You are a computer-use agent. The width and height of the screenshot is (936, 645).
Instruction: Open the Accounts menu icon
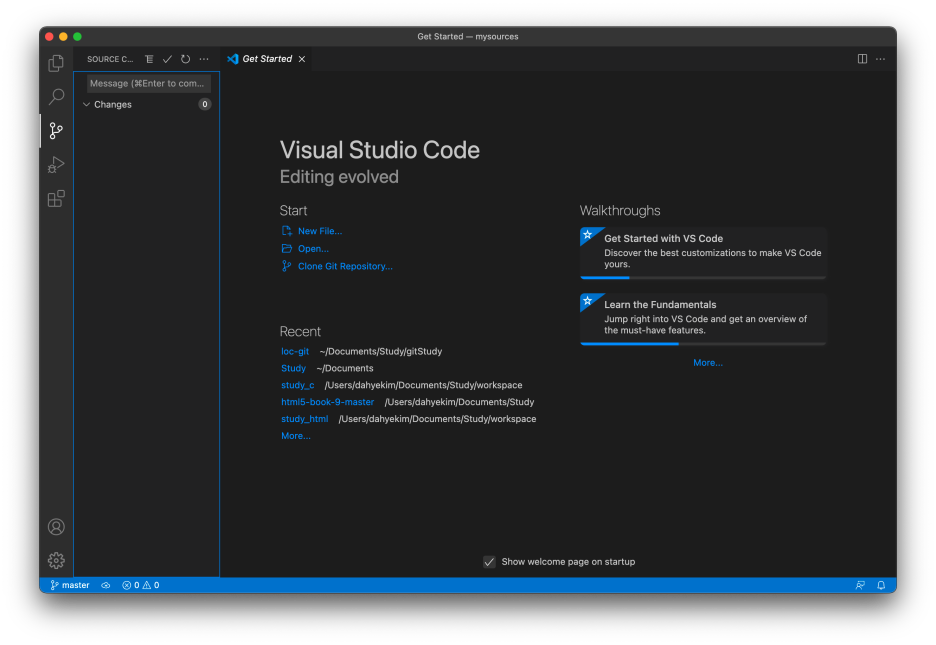pos(56,527)
